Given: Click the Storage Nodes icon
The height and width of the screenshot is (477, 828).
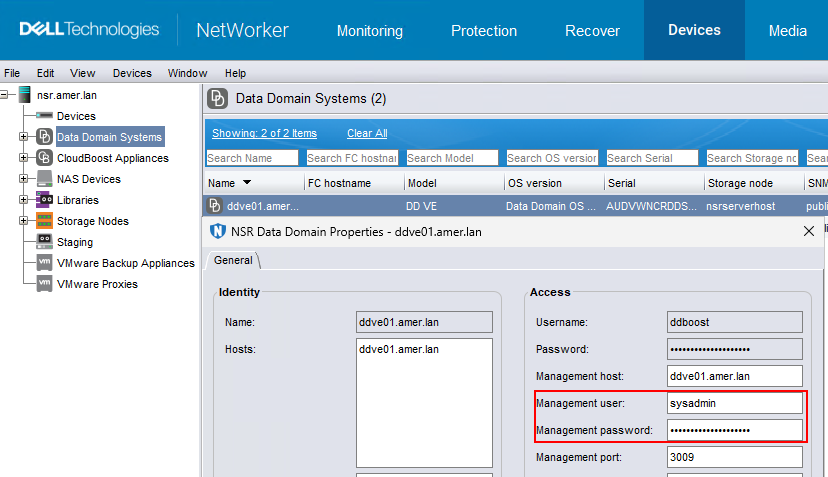Looking at the screenshot, I should click(x=44, y=221).
